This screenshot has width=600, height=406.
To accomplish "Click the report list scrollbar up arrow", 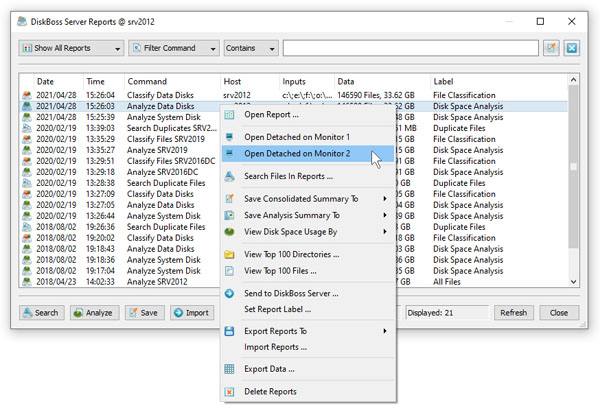I will click(x=573, y=80).
